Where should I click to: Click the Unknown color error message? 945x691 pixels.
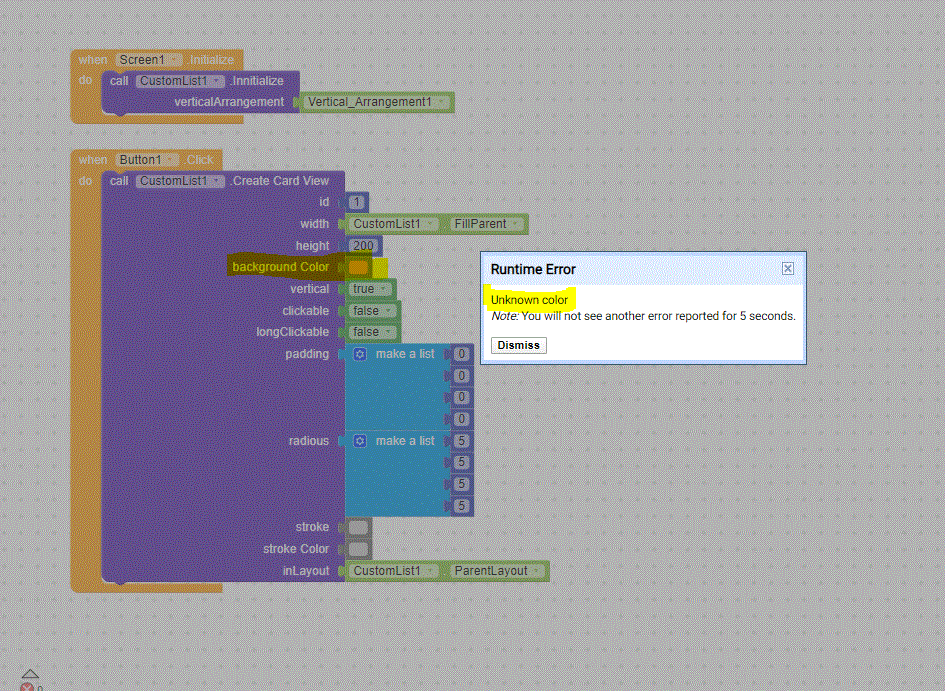pyautogui.click(x=529, y=300)
